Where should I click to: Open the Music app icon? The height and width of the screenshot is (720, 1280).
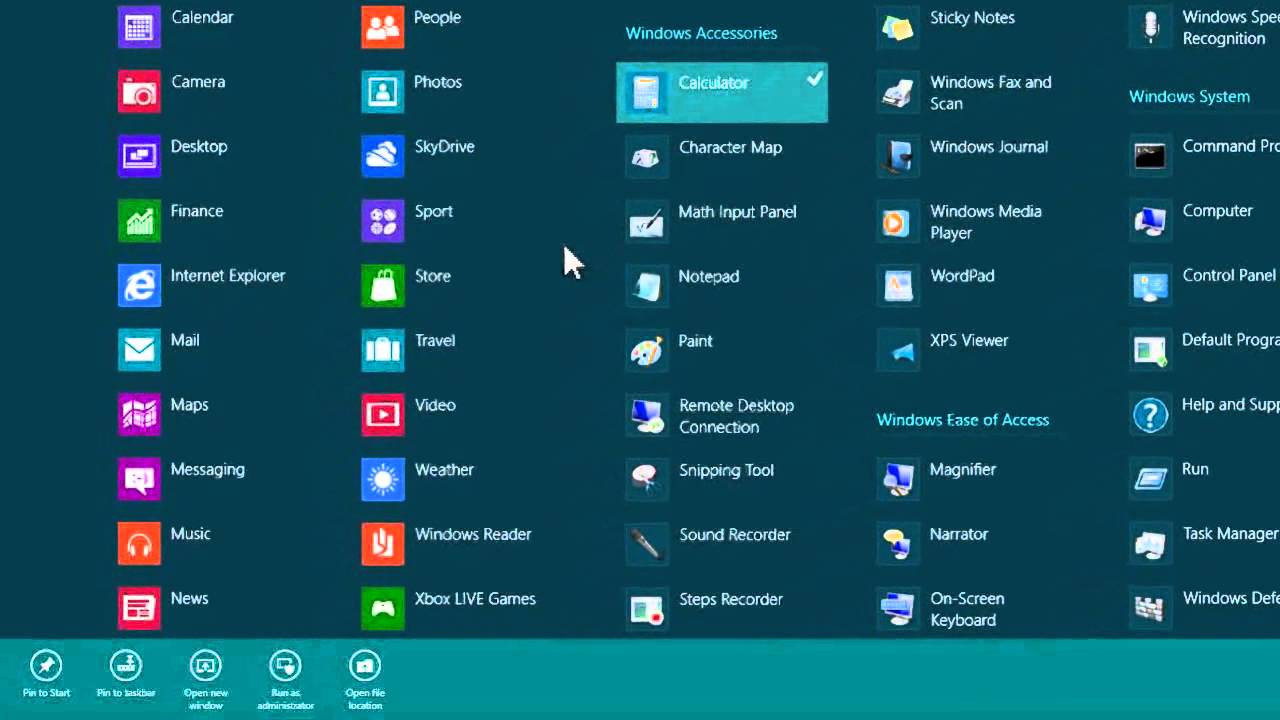click(x=139, y=544)
